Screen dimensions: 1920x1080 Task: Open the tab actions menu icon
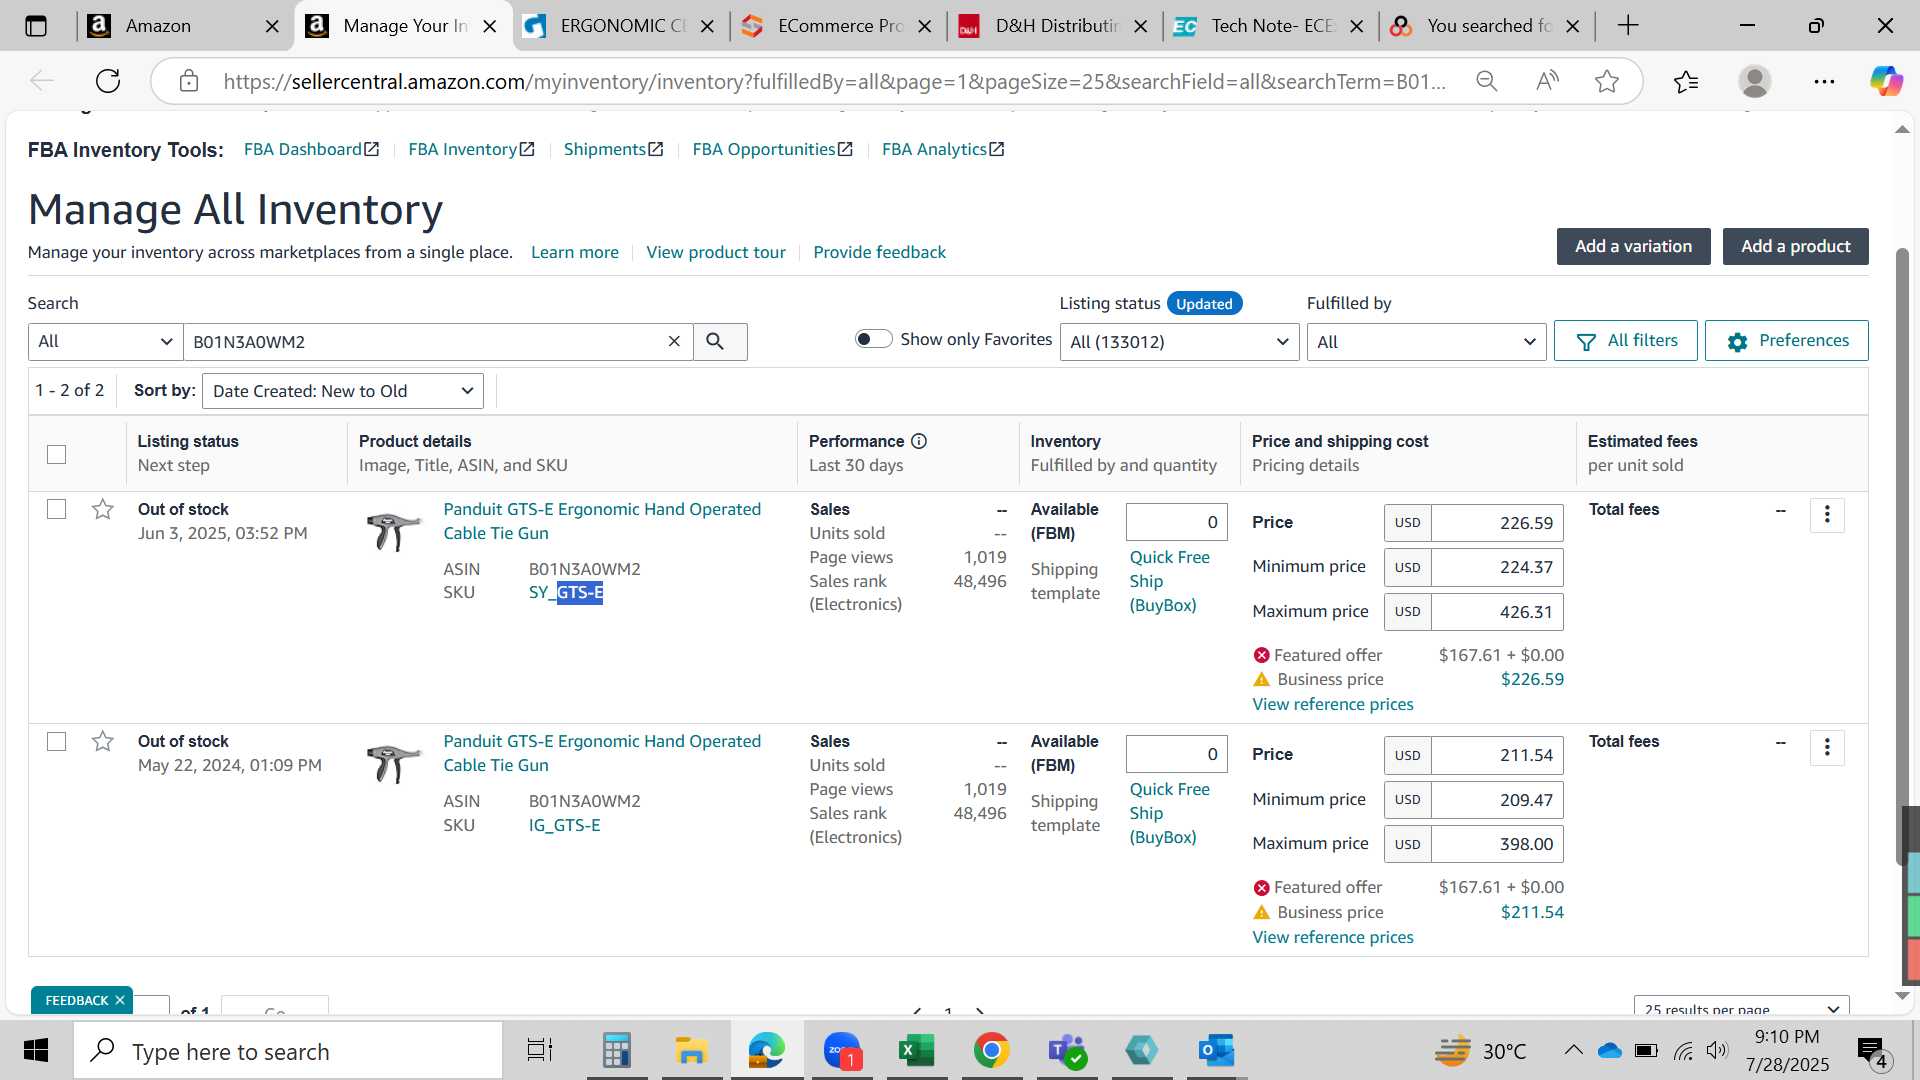[36, 26]
